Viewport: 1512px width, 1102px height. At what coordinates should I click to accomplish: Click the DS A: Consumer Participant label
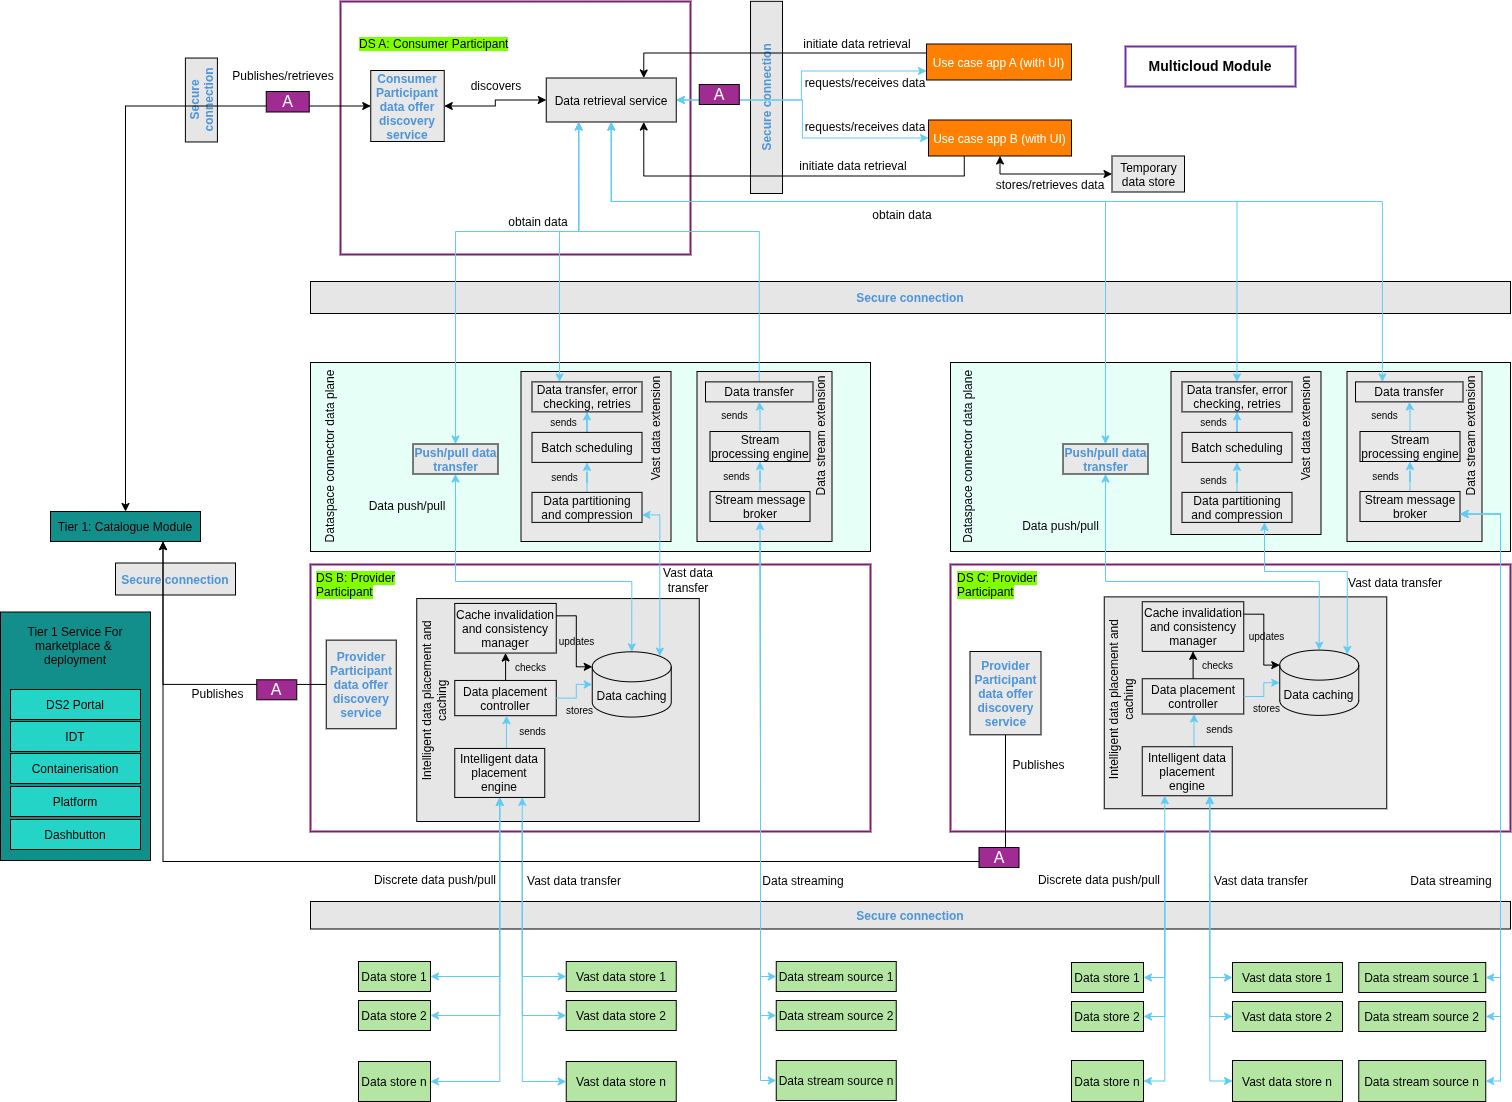coord(433,44)
